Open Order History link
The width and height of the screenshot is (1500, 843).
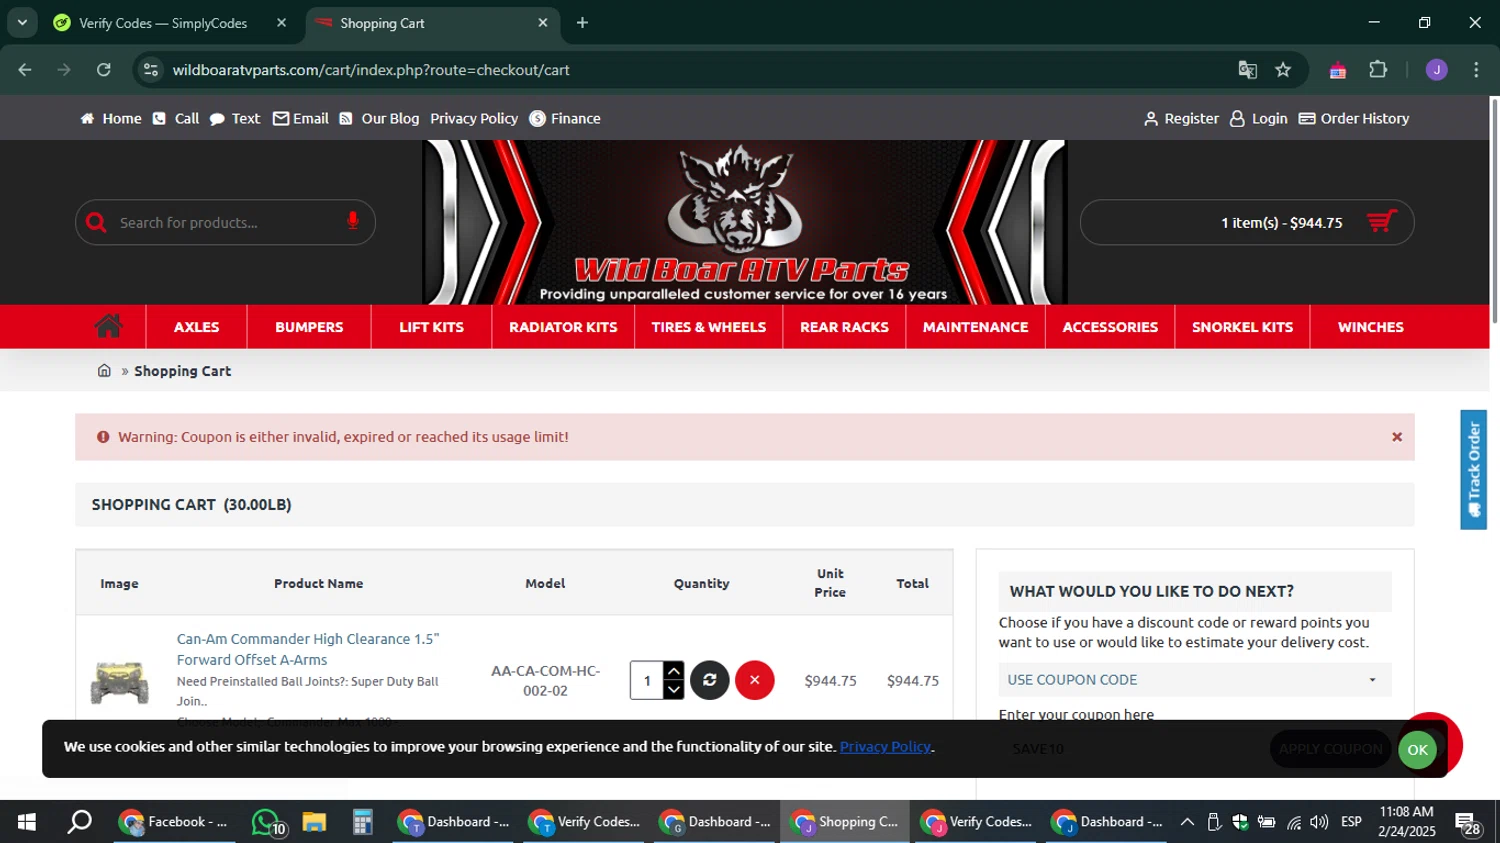pyautogui.click(x=1354, y=118)
